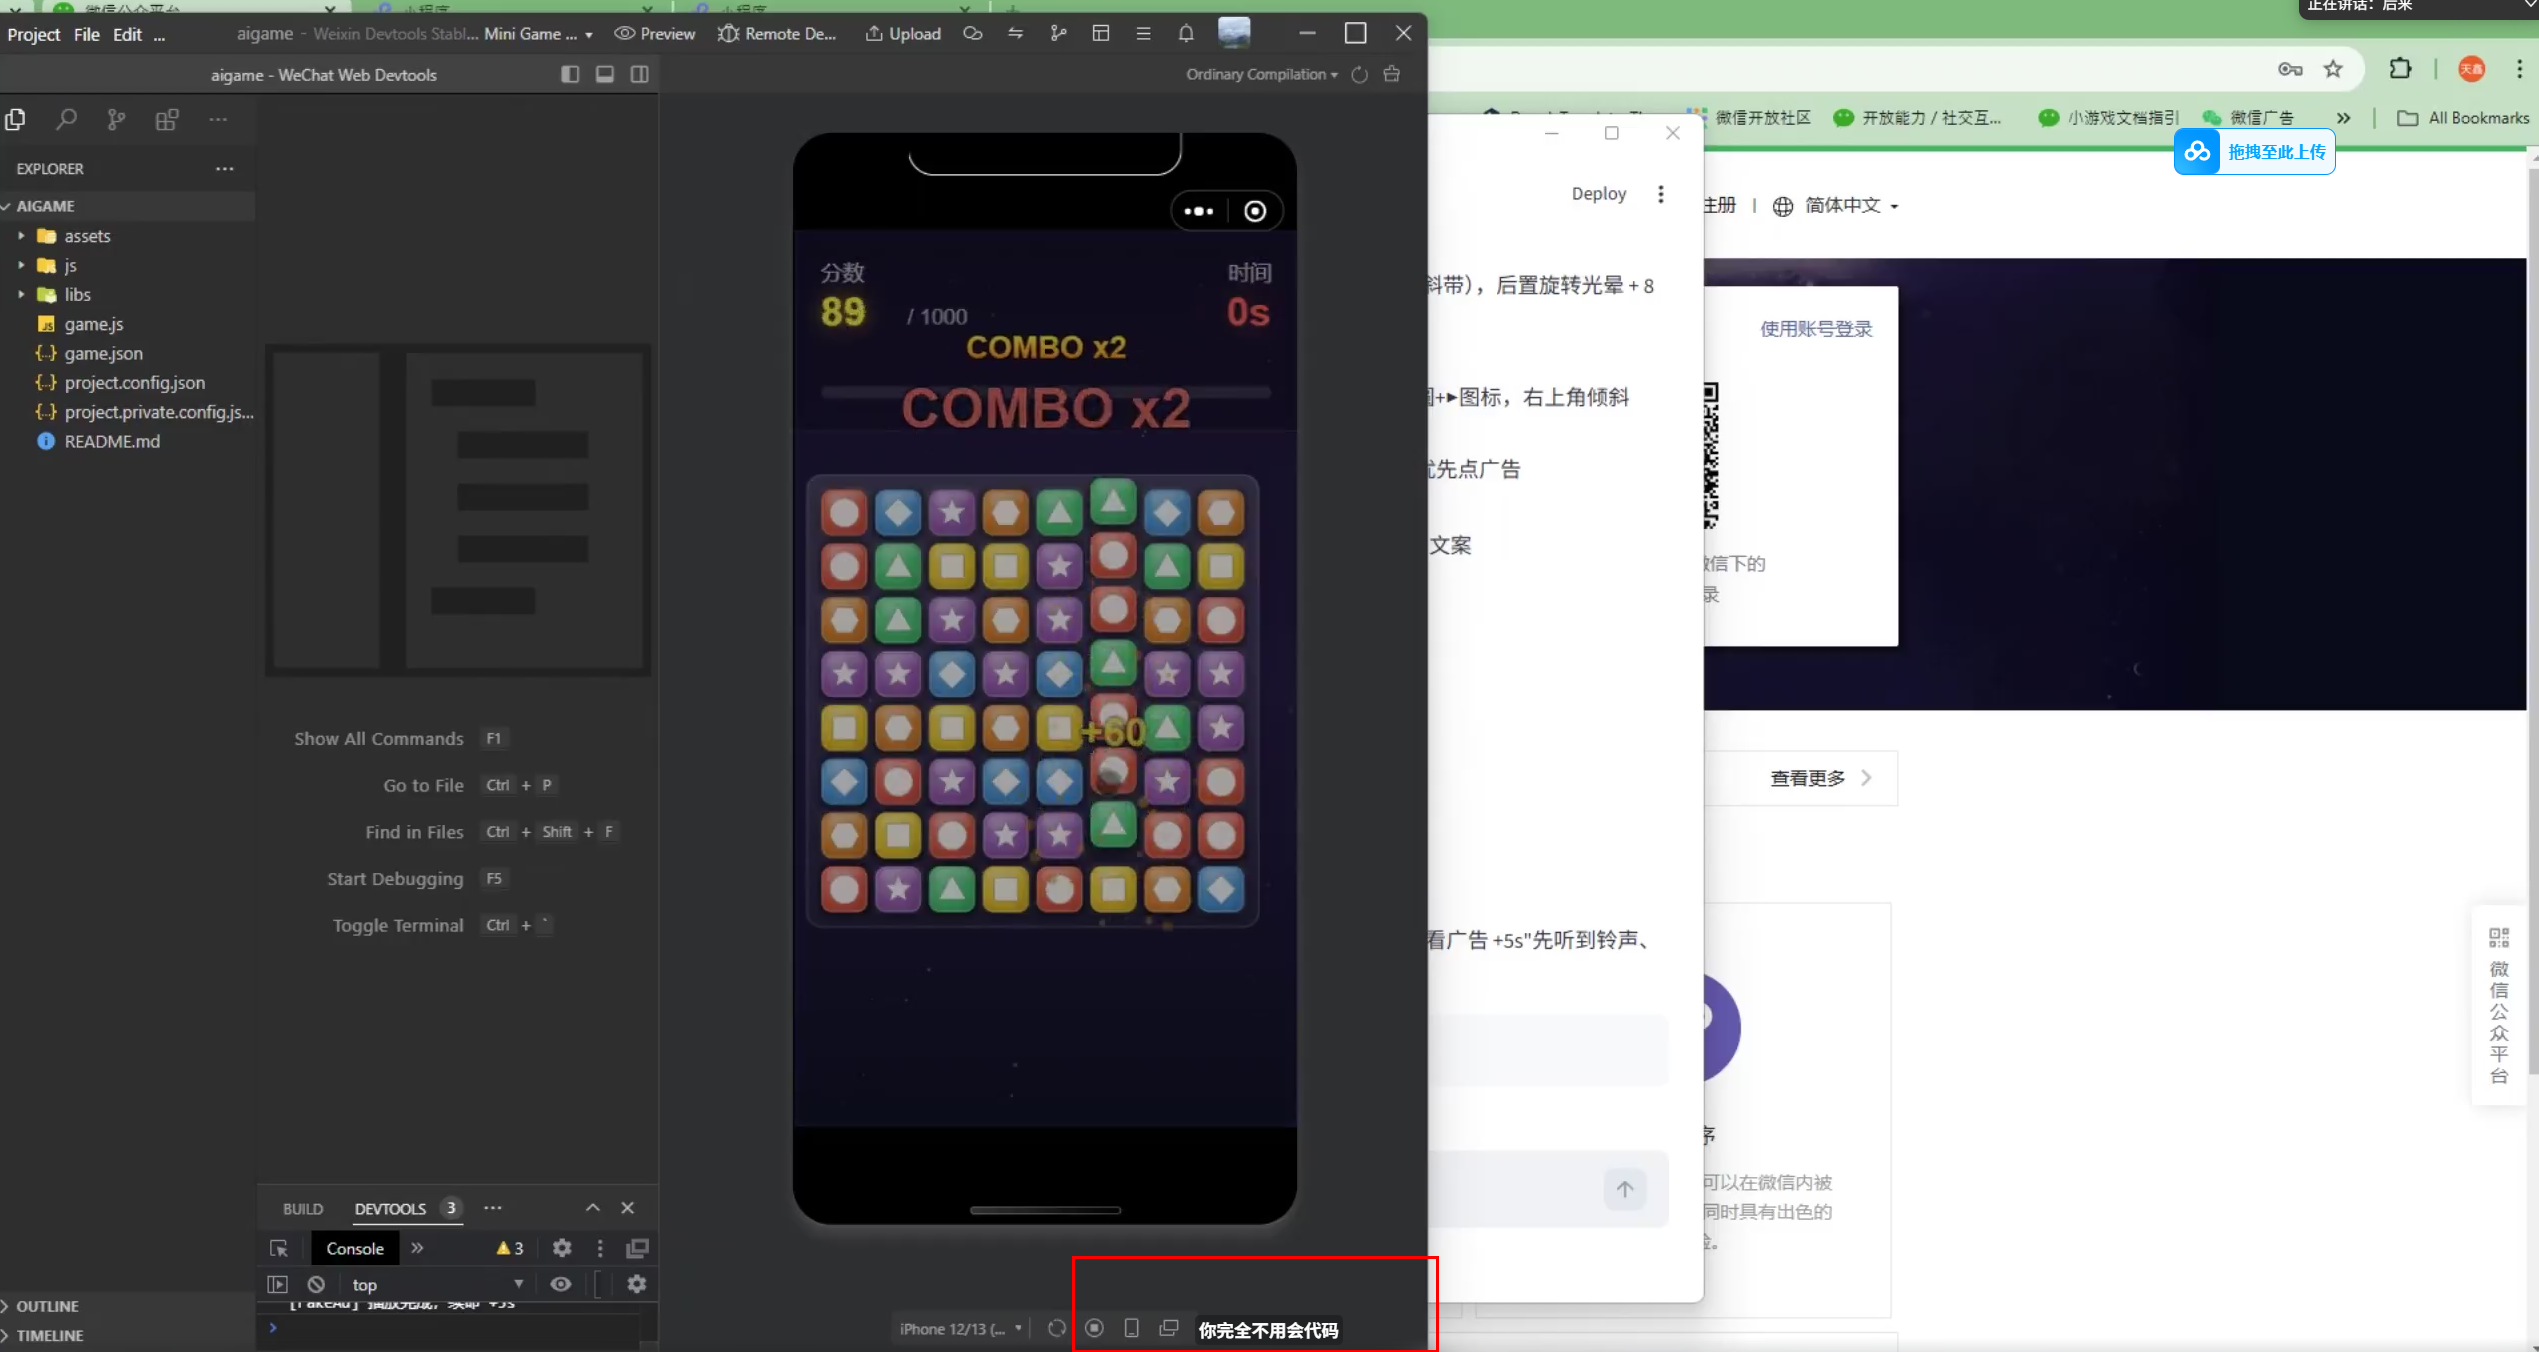The height and width of the screenshot is (1352, 2539).
Task: Select the DEVTOOLS panel tab
Action: point(390,1208)
